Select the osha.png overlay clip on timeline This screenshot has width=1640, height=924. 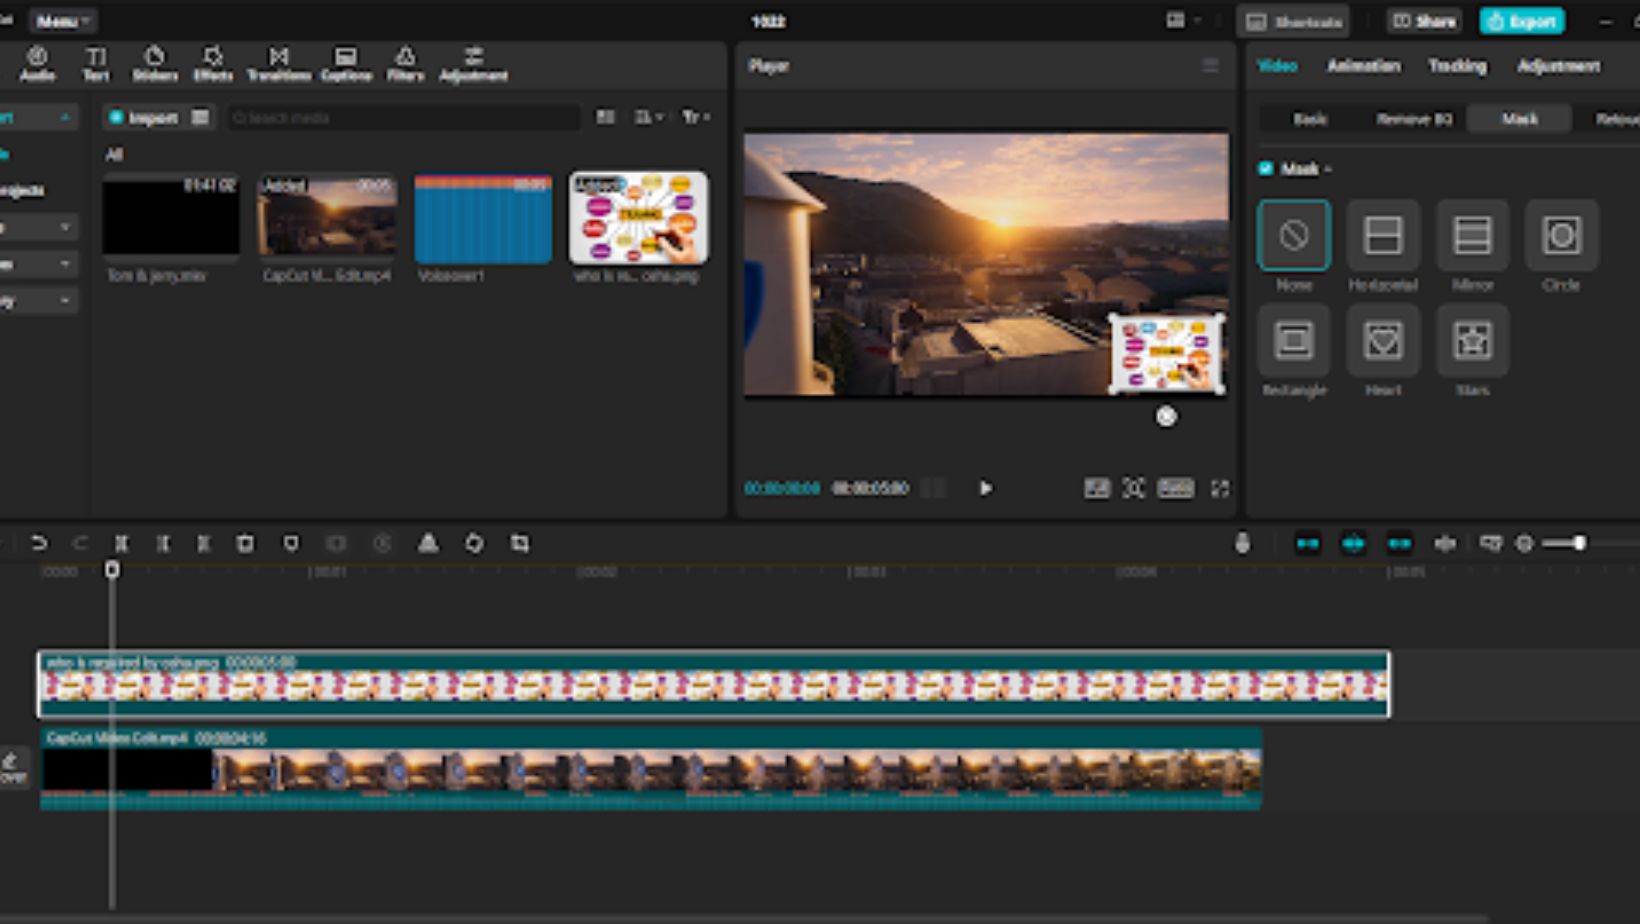pos(714,684)
